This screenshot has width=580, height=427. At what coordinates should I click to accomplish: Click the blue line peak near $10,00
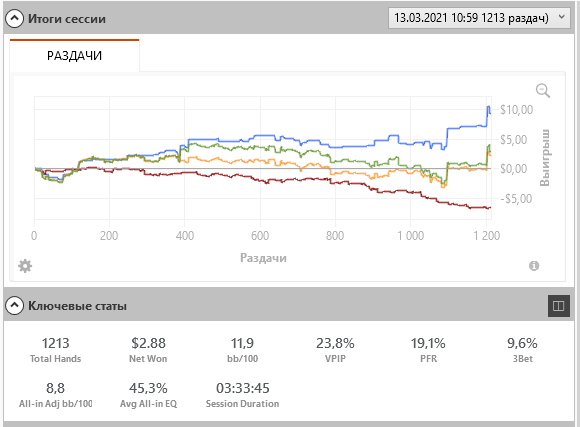coord(489,107)
